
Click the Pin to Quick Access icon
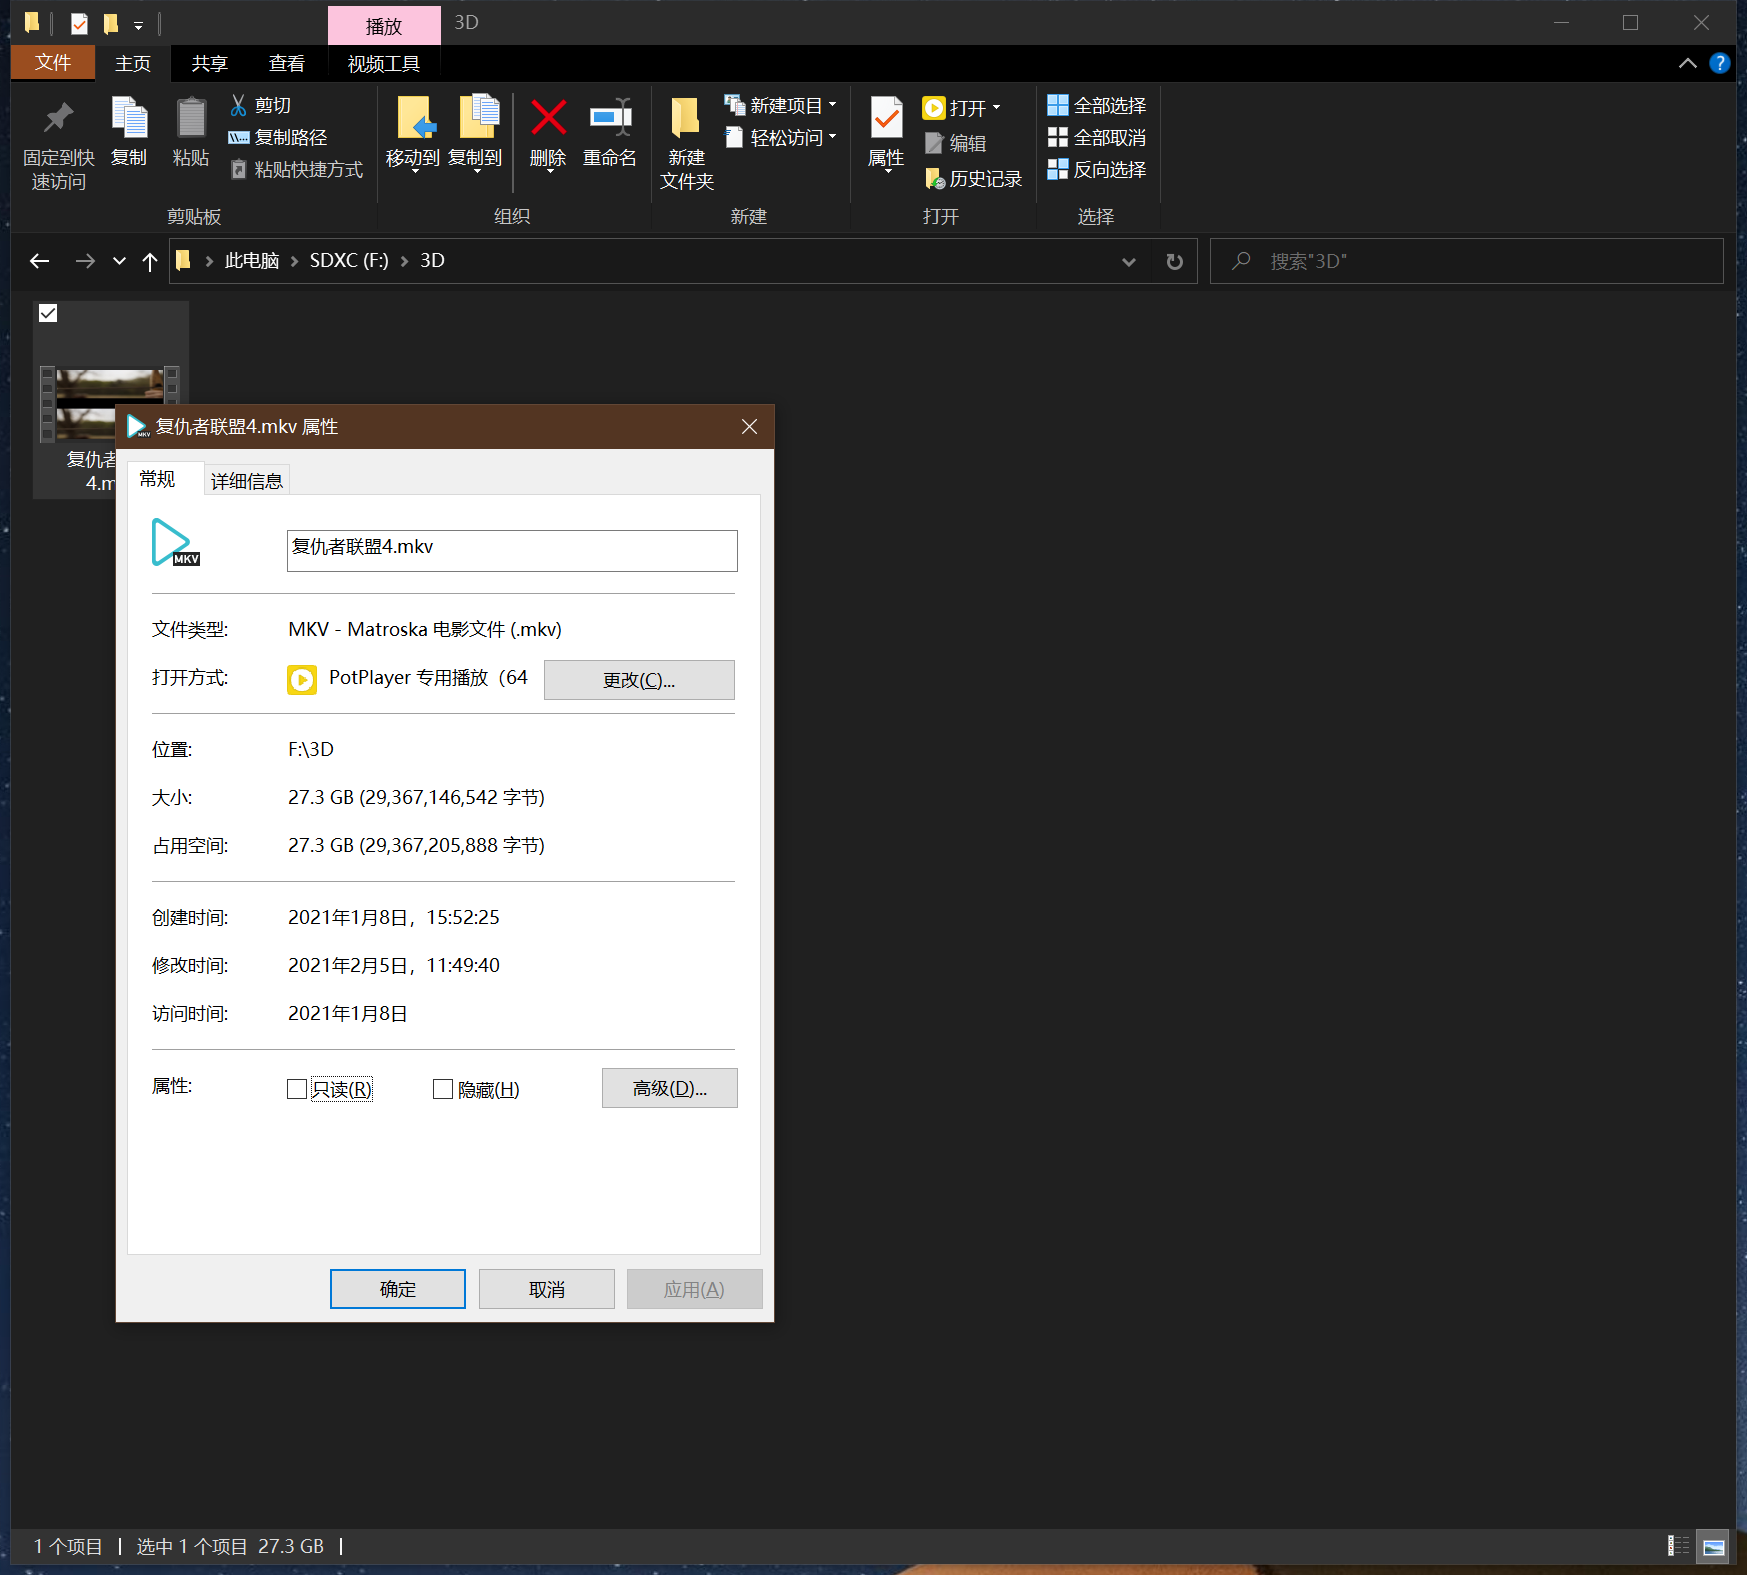pos(58,118)
